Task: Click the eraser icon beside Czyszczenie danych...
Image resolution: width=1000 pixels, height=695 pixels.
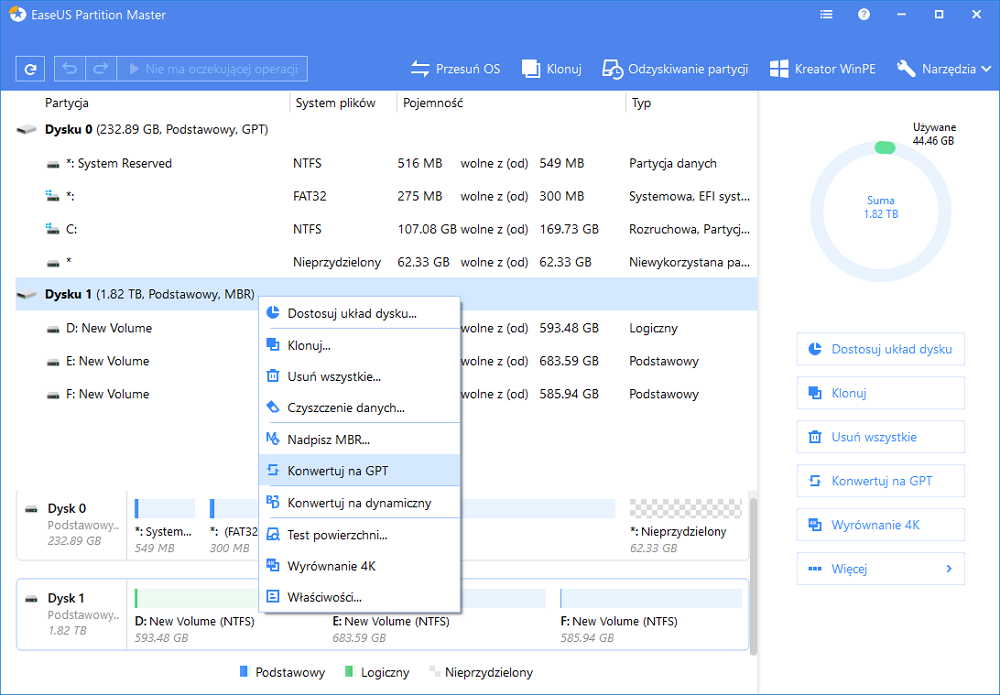Action: tap(273, 407)
